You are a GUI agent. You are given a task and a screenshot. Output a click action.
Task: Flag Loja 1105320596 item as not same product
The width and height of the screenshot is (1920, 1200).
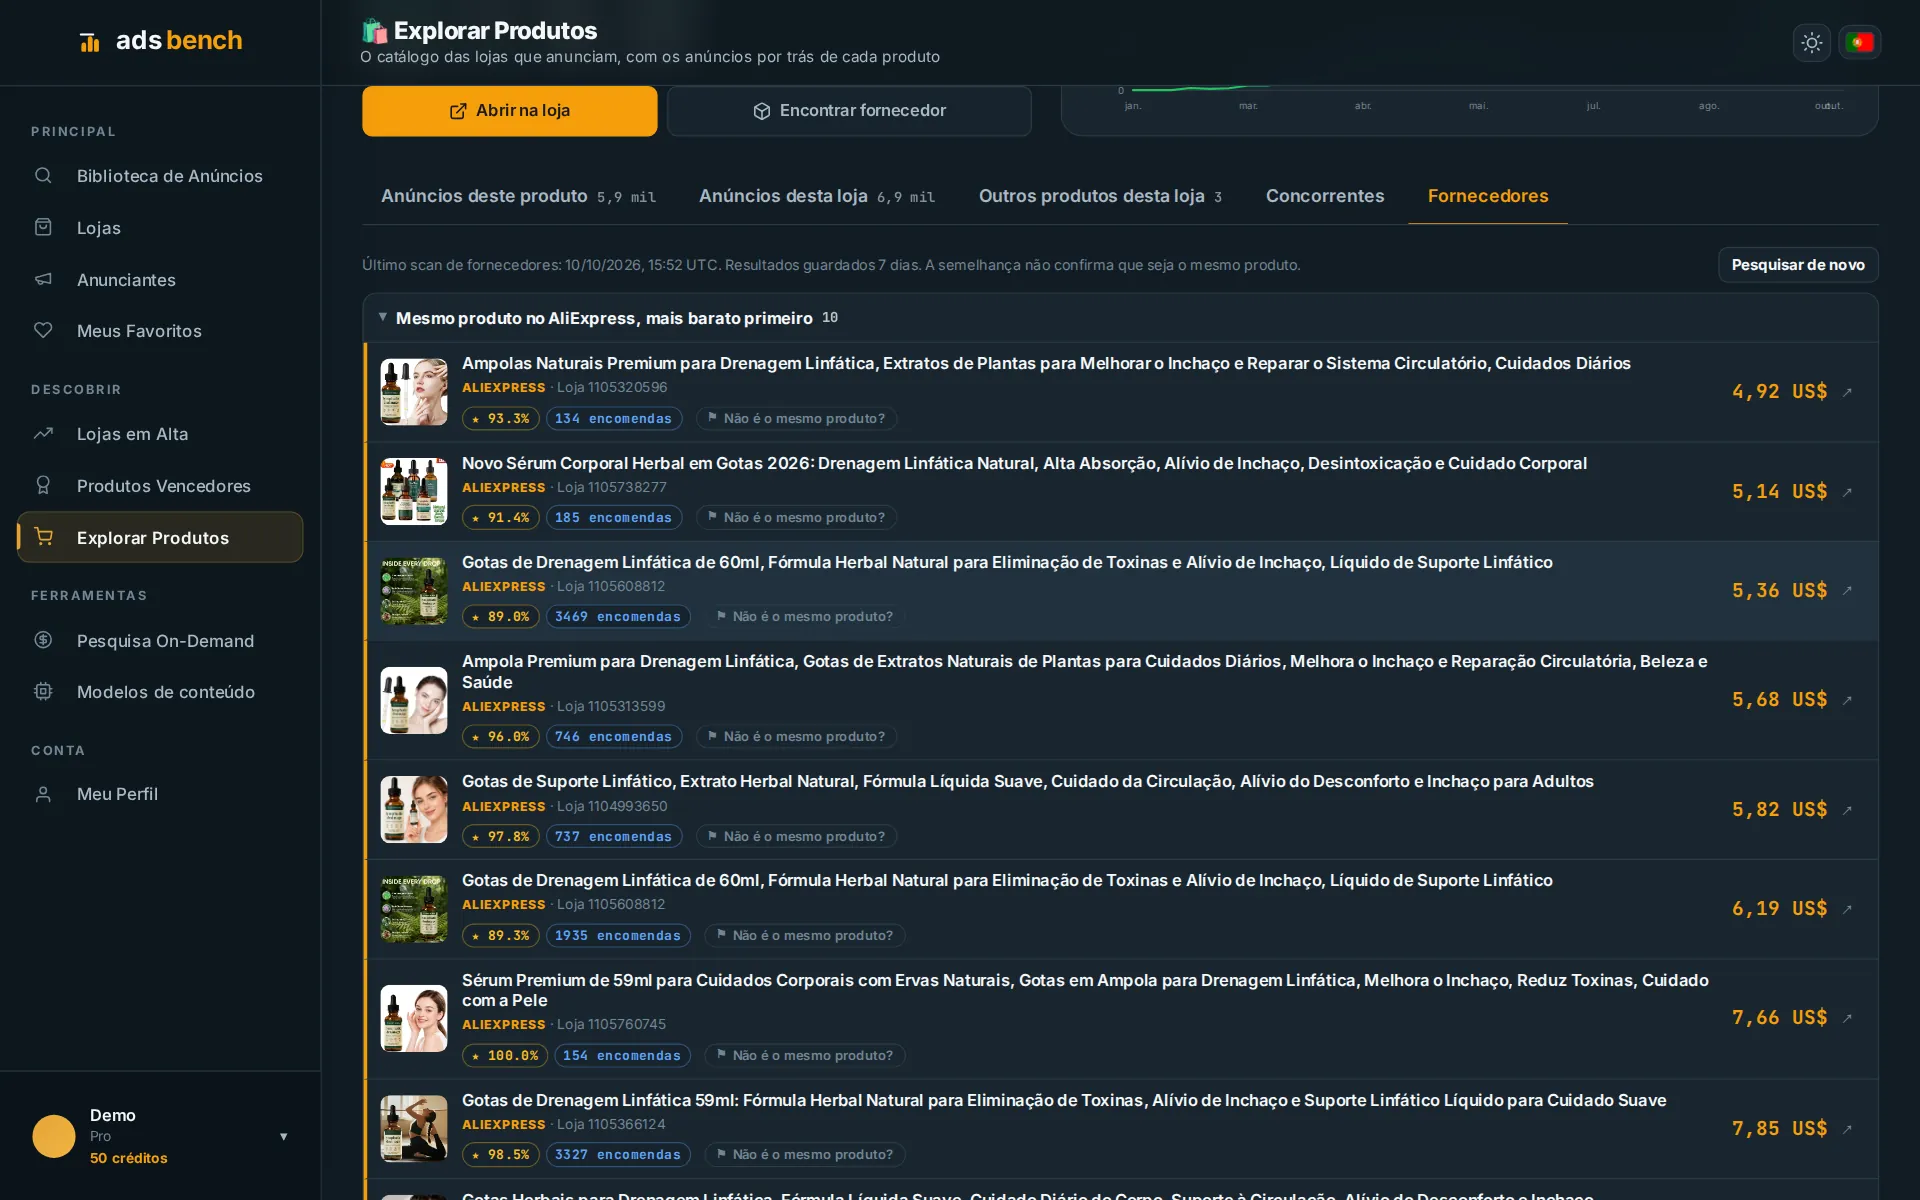[796, 418]
